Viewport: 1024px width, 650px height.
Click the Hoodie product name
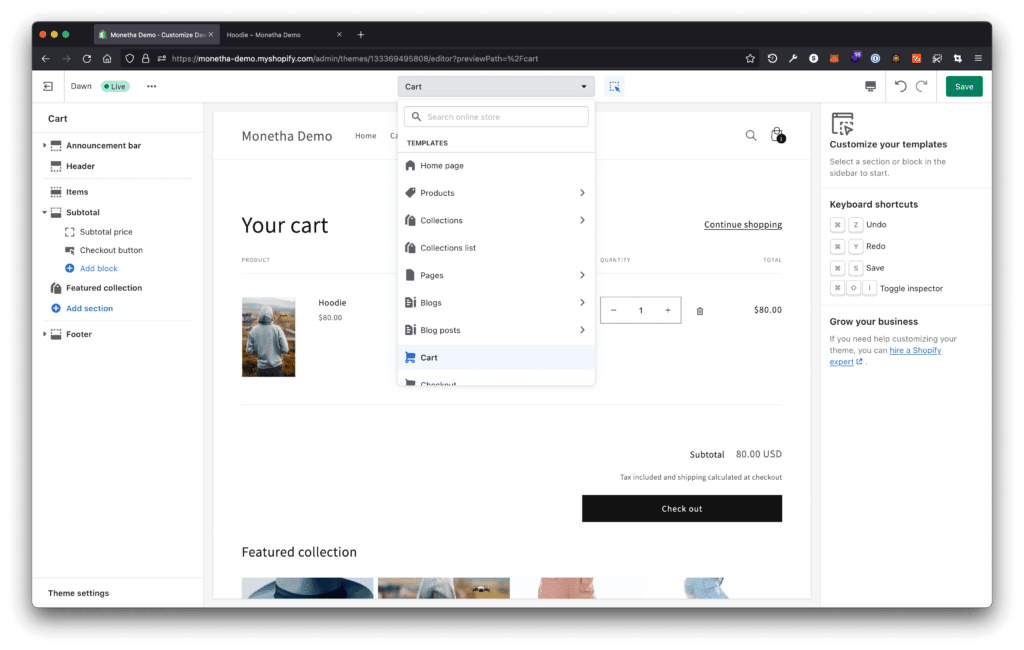(x=332, y=303)
